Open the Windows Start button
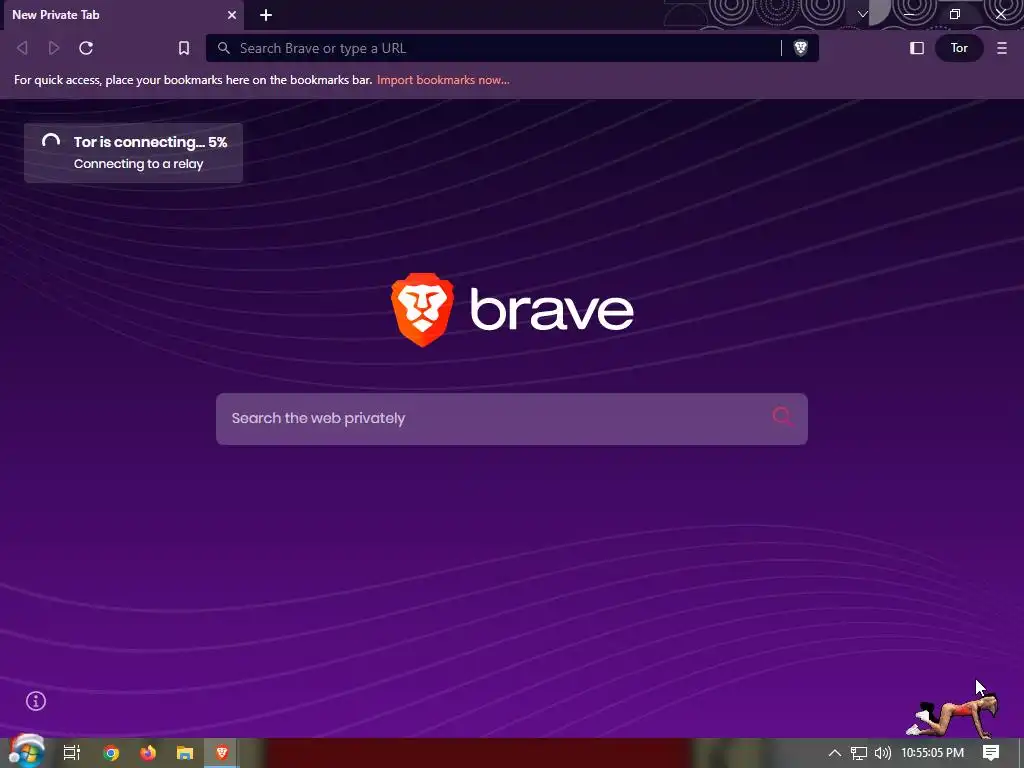Viewport: 1024px width, 768px height. click(26, 752)
